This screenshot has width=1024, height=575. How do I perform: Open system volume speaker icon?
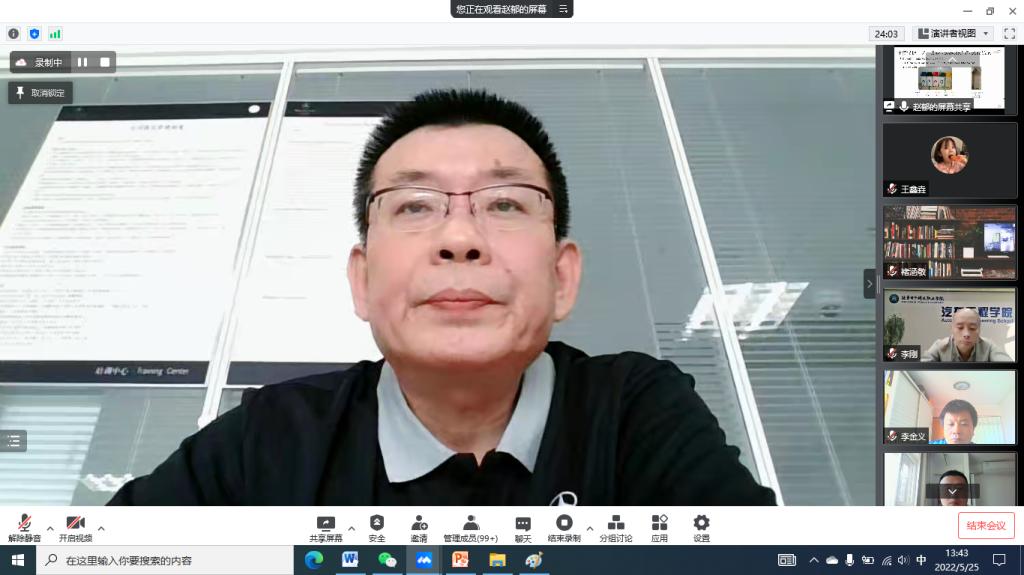904,560
